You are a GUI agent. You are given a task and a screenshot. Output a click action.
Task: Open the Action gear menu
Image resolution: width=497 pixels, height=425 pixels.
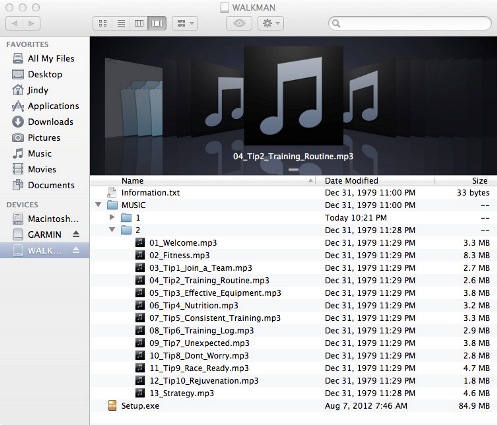point(271,23)
